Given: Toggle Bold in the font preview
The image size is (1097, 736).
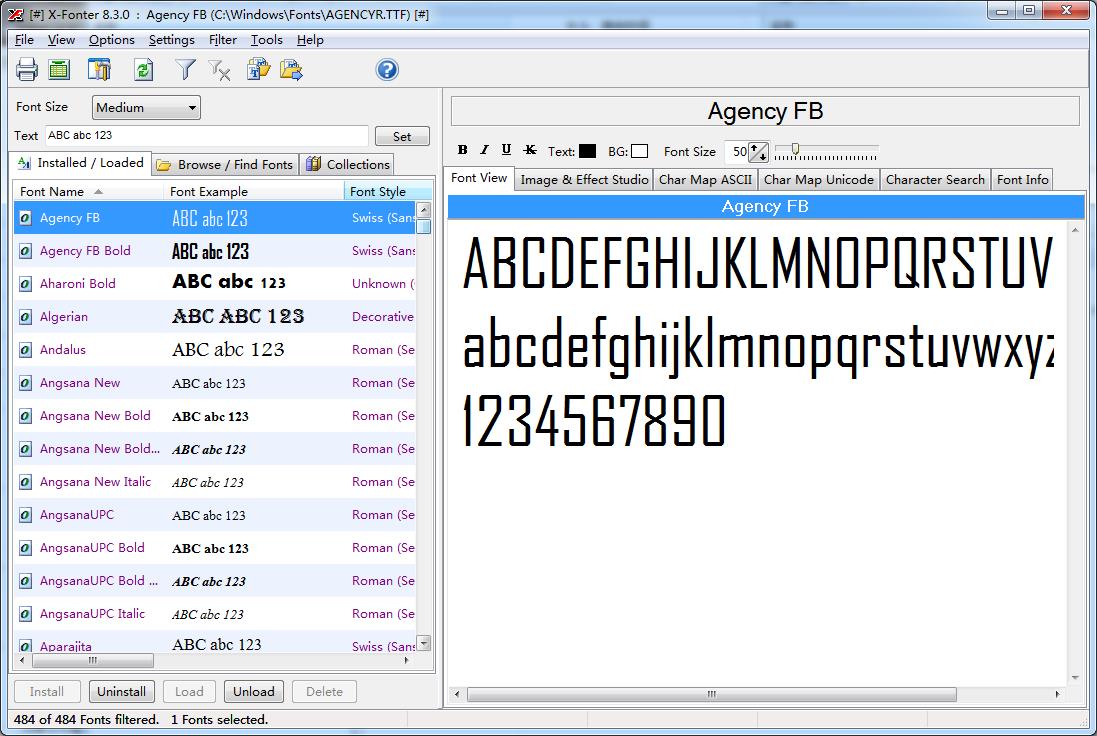Looking at the screenshot, I should pyautogui.click(x=462, y=150).
